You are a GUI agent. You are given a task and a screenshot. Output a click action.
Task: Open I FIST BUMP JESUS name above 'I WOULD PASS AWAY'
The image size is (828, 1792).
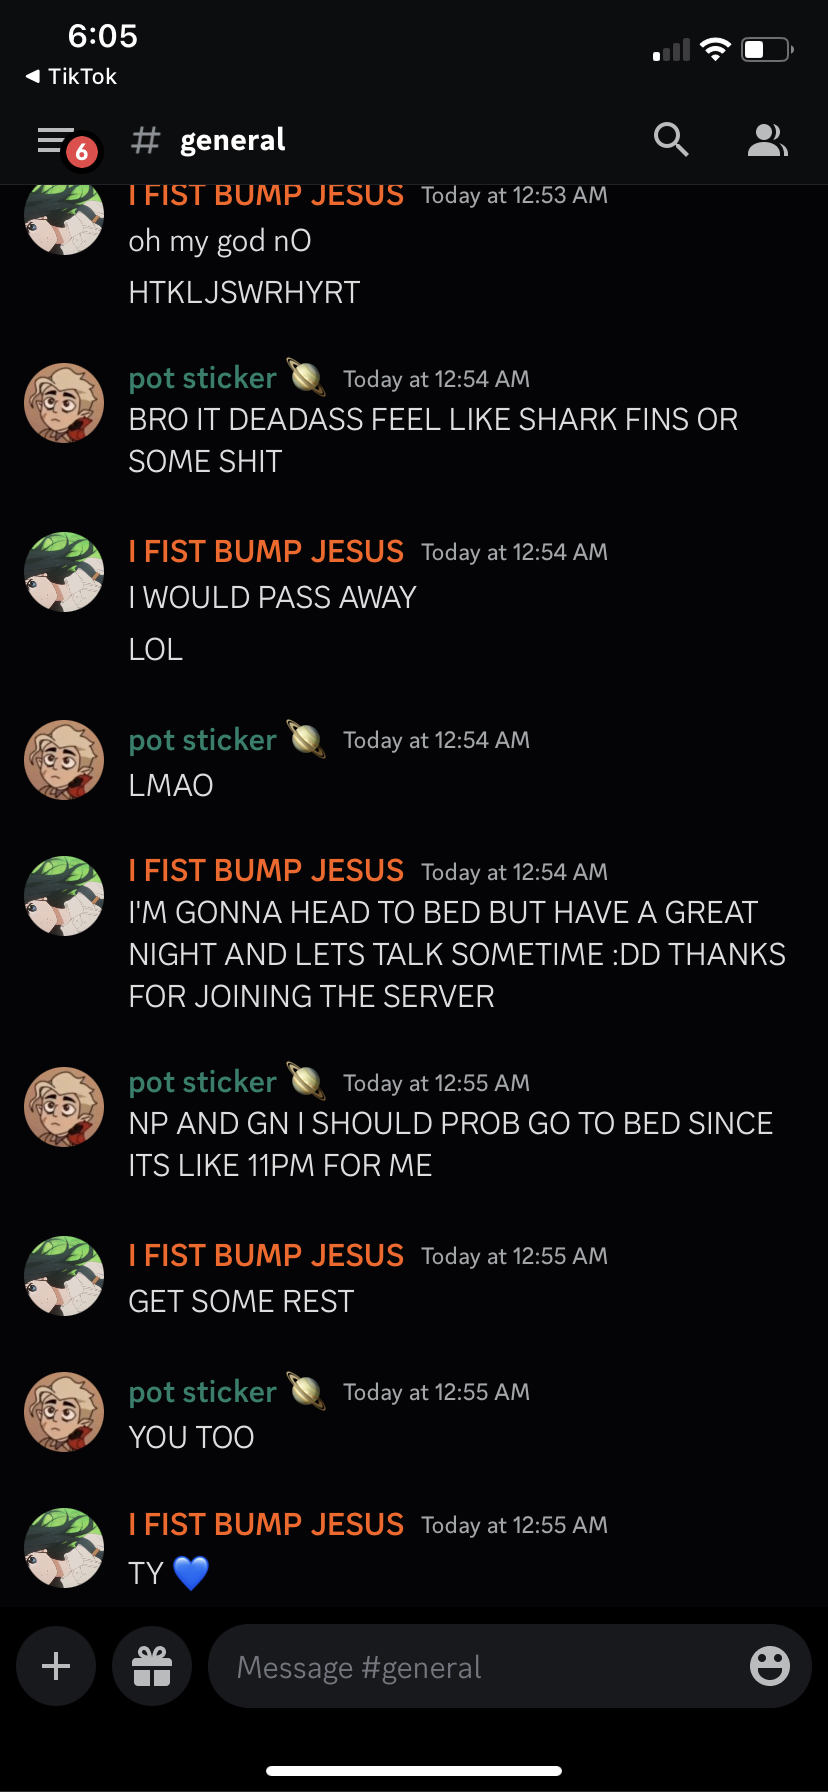[x=266, y=551]
